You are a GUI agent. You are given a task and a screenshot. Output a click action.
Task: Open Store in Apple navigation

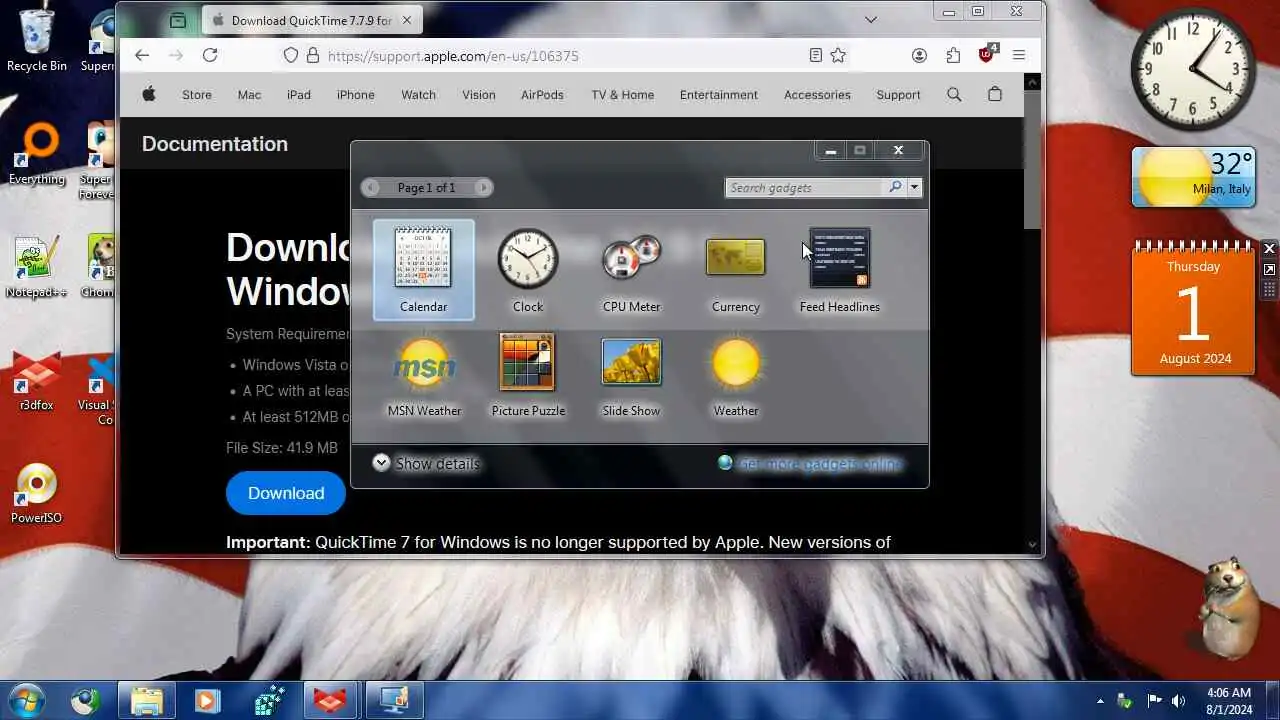(197, 95)
